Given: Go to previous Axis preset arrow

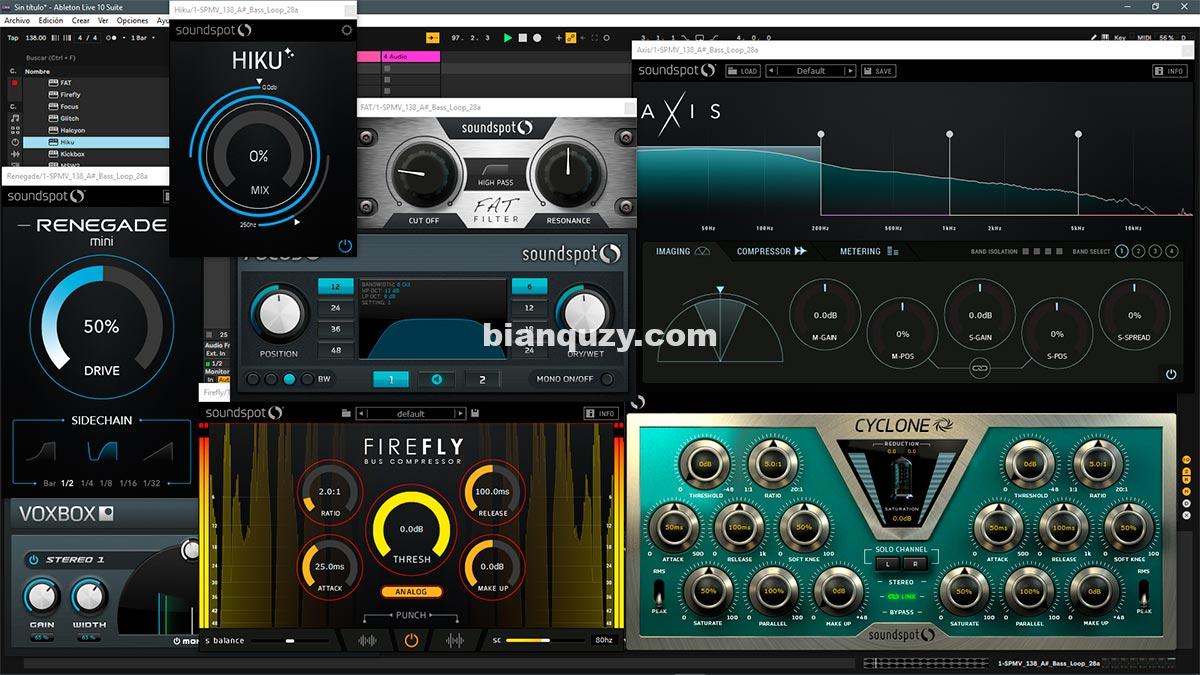Looking at the screenshot, I should [773, 71].
